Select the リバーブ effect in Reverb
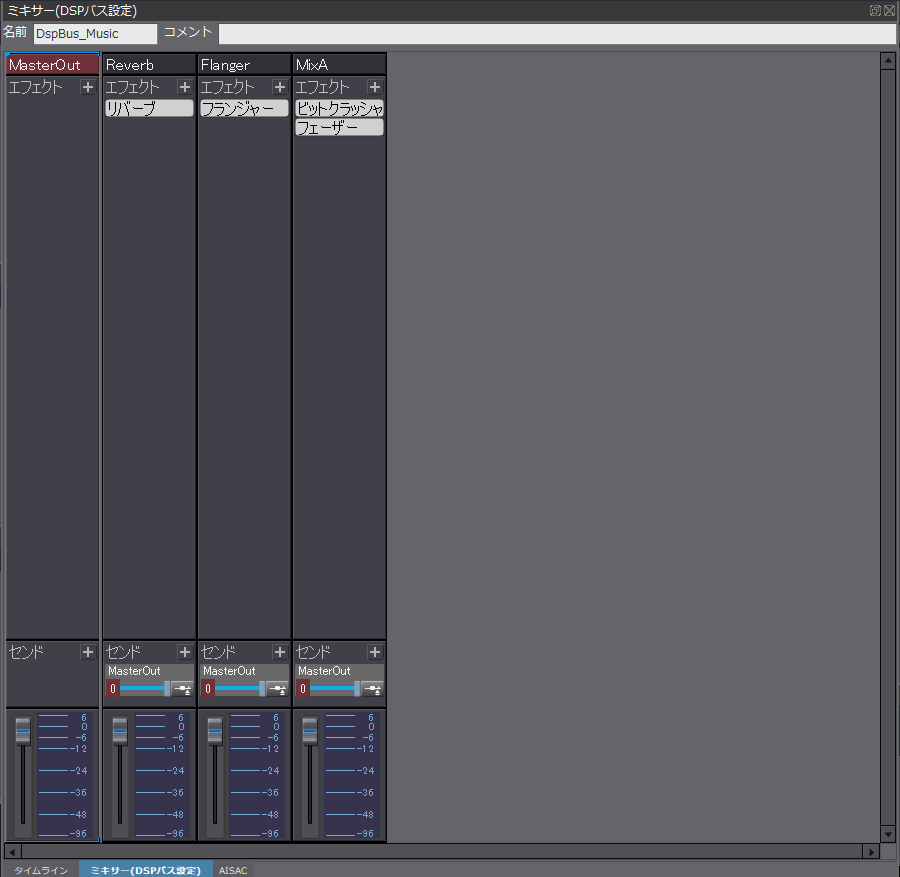Image resolution: width=900 pixels, height=877 pixels. 149,108
